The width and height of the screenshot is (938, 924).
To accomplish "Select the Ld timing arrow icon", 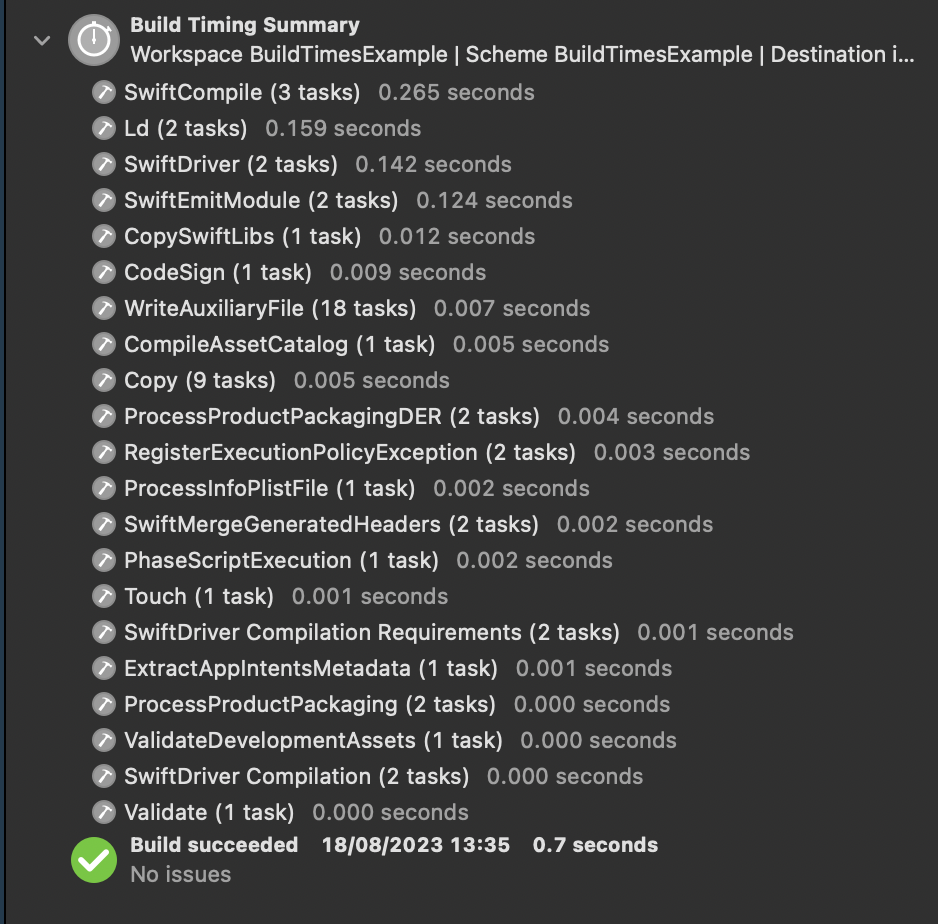I will tap(104, 128).
